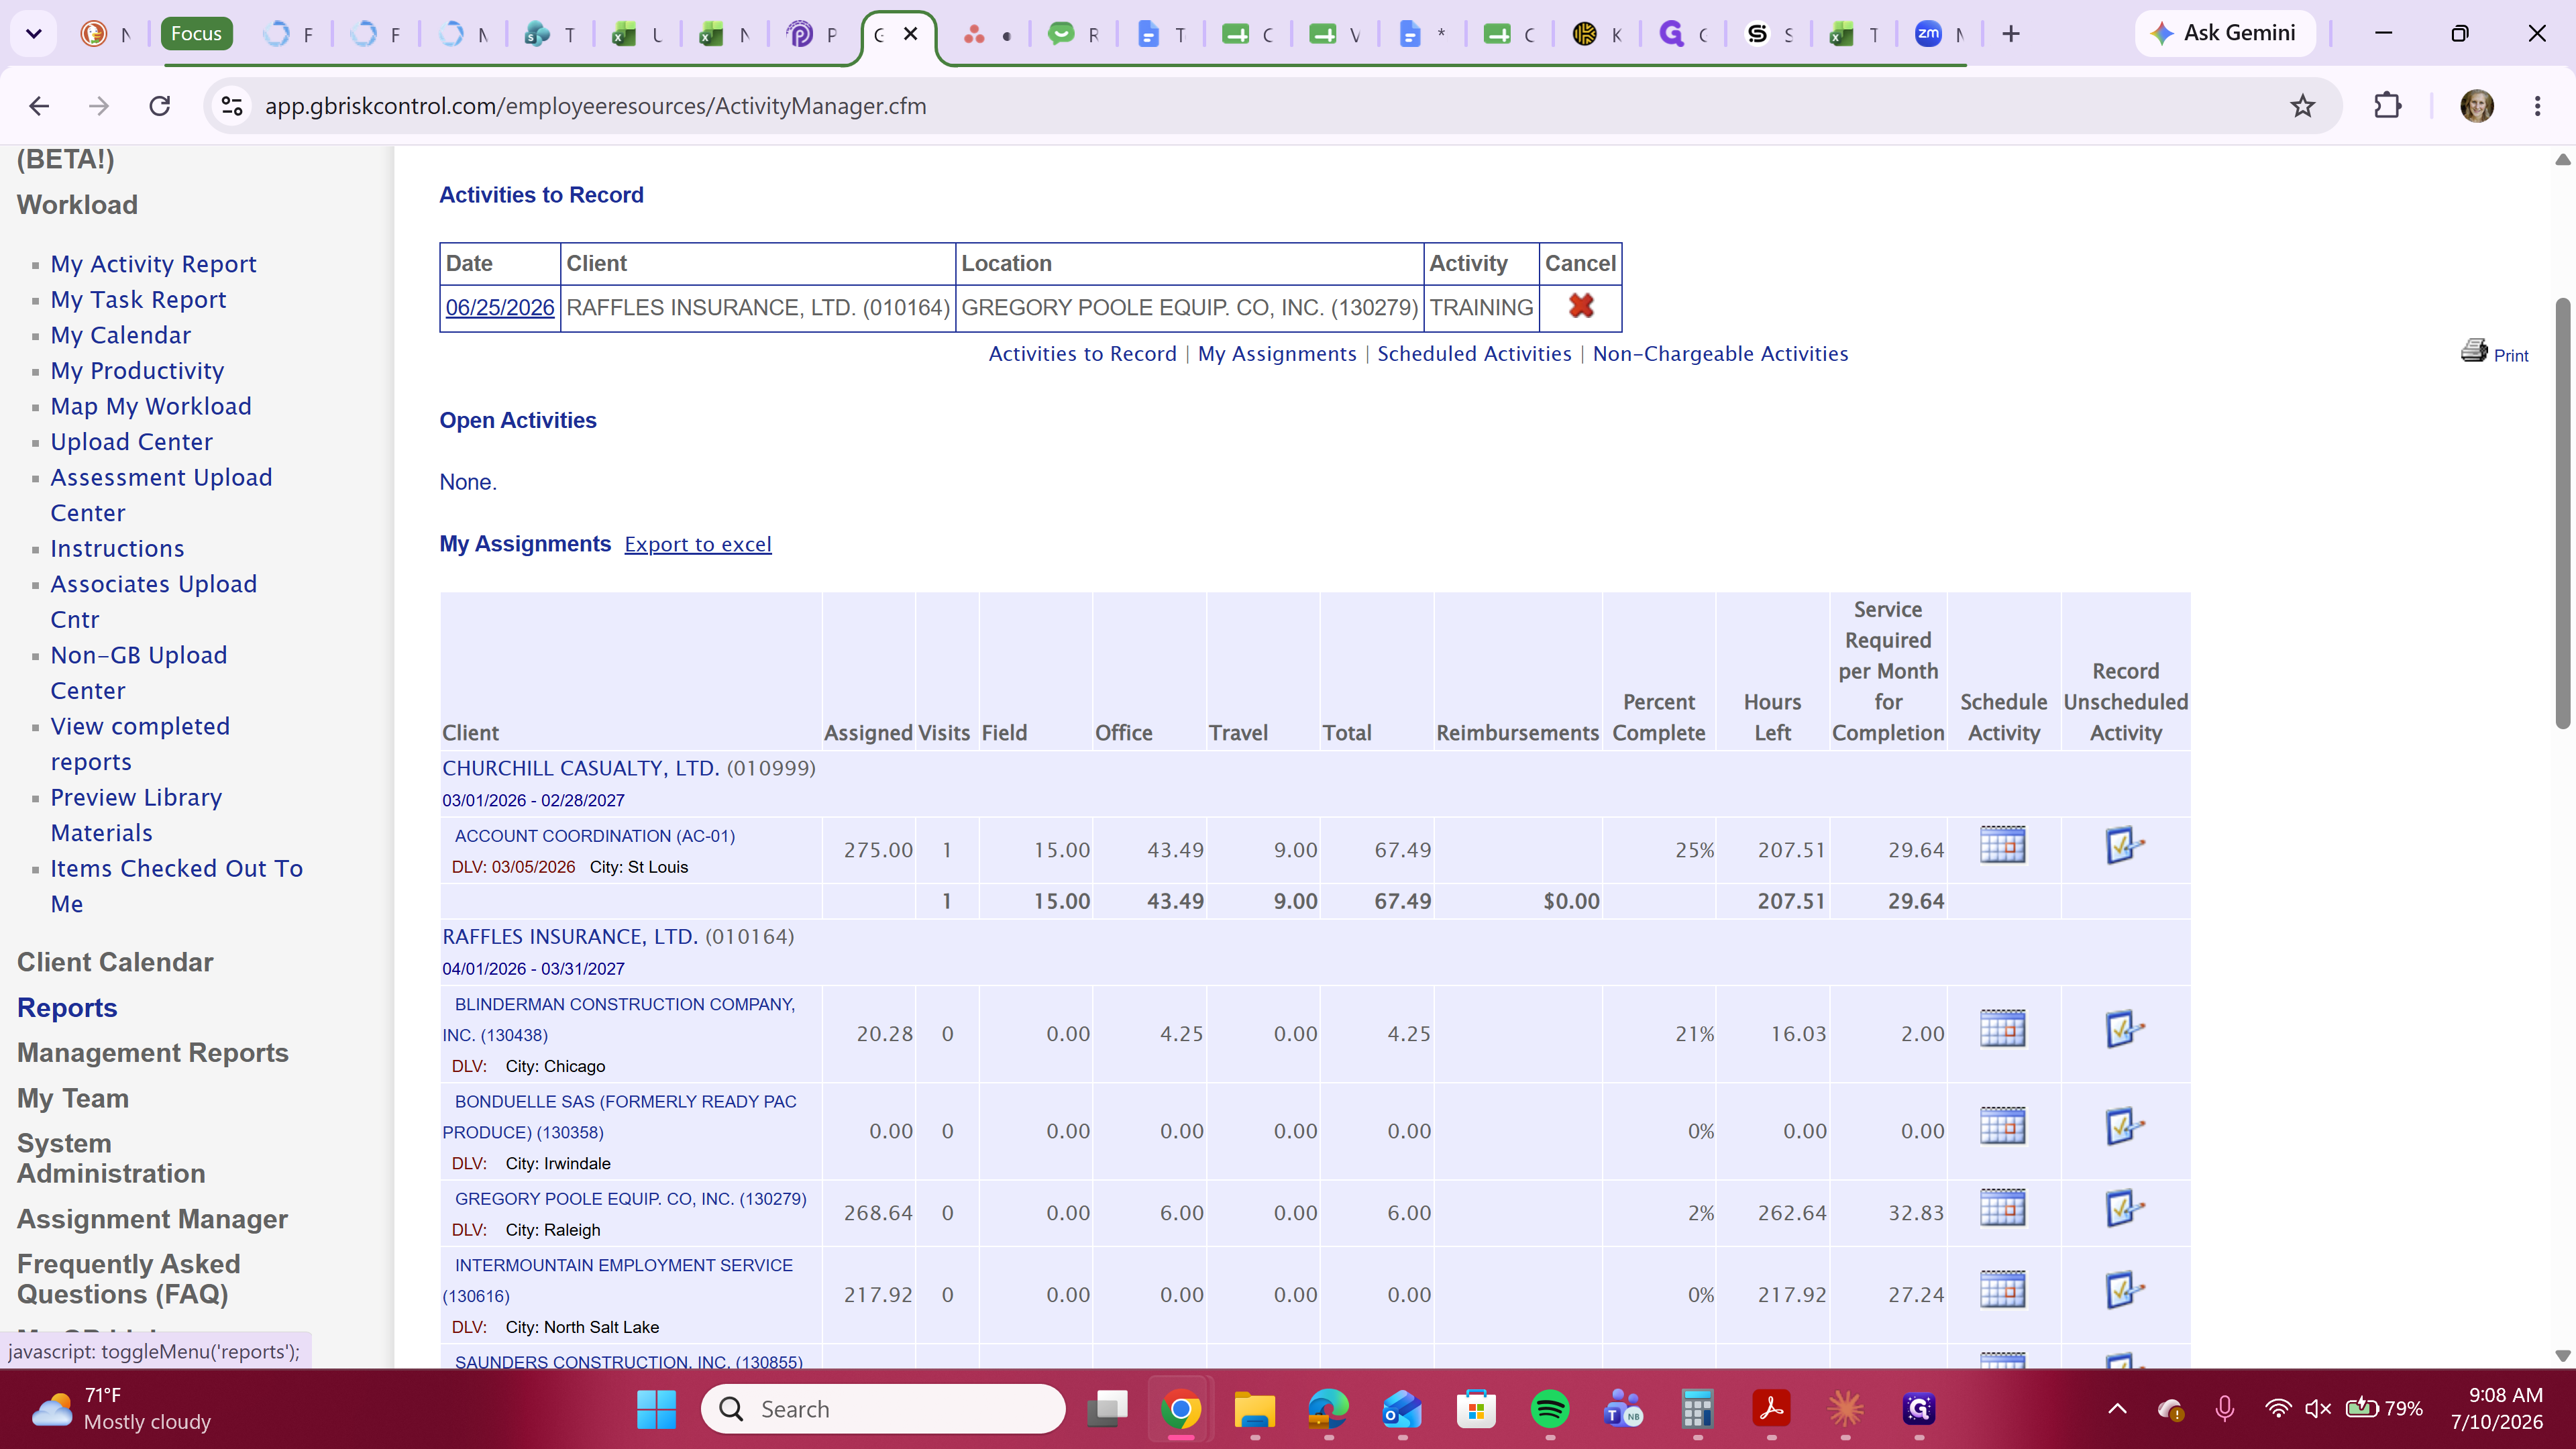Open My Productivity in sidebar

pos(137,371)
